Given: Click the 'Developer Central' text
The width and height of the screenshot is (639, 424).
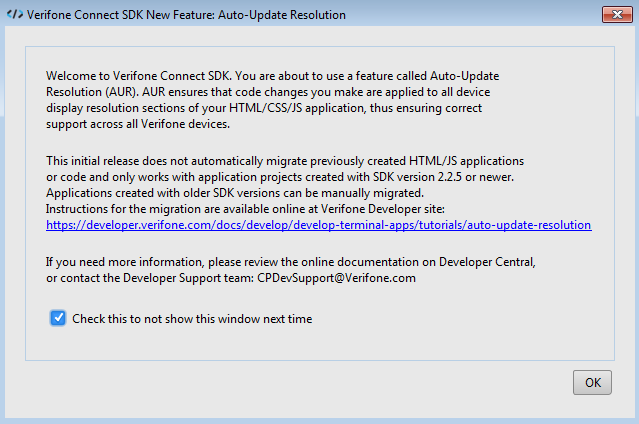Looking at the screenshot, I should [x=487, y=262].
